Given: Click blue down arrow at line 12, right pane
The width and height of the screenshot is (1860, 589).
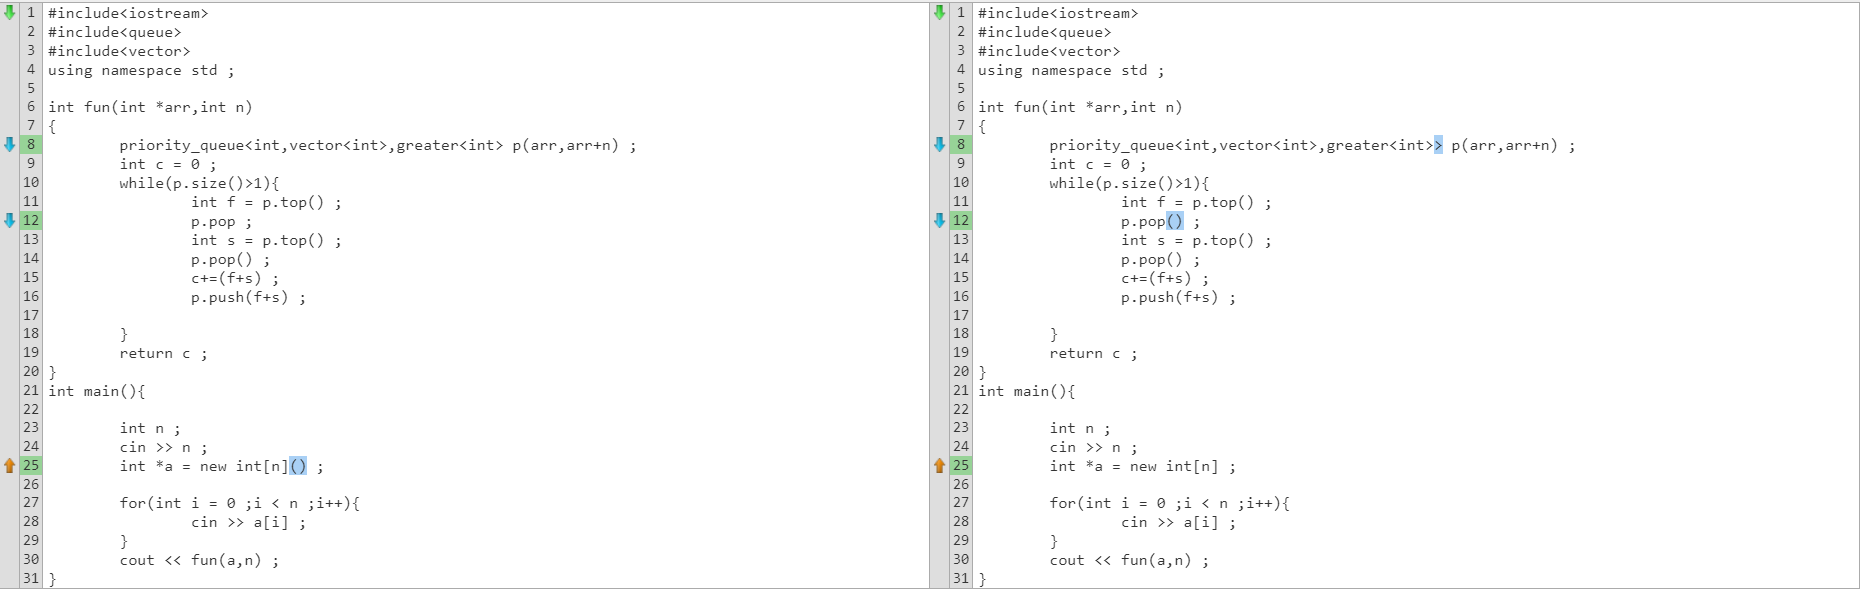Looking at the screenshot, I should (940, 220).
